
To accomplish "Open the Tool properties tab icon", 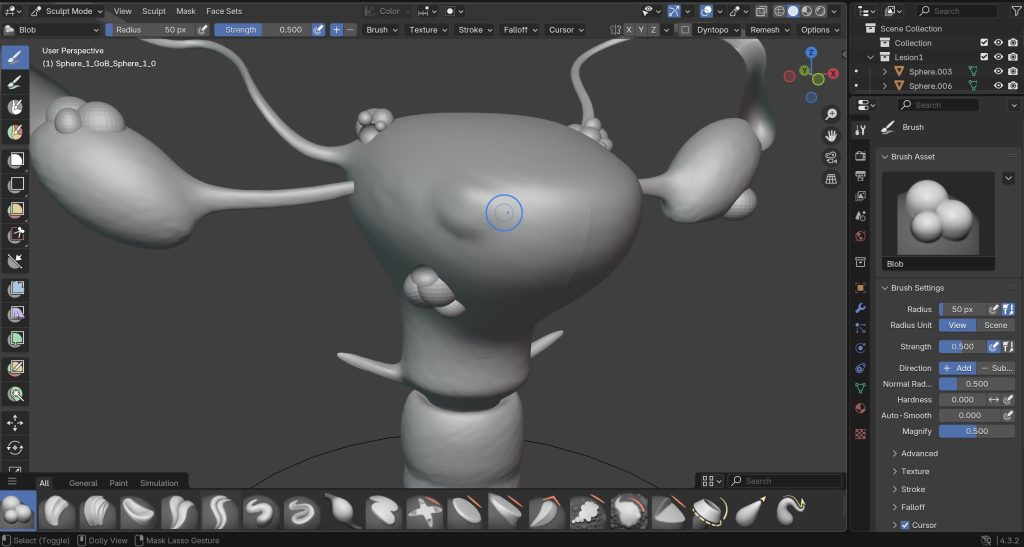I will (x=860, y=131).
